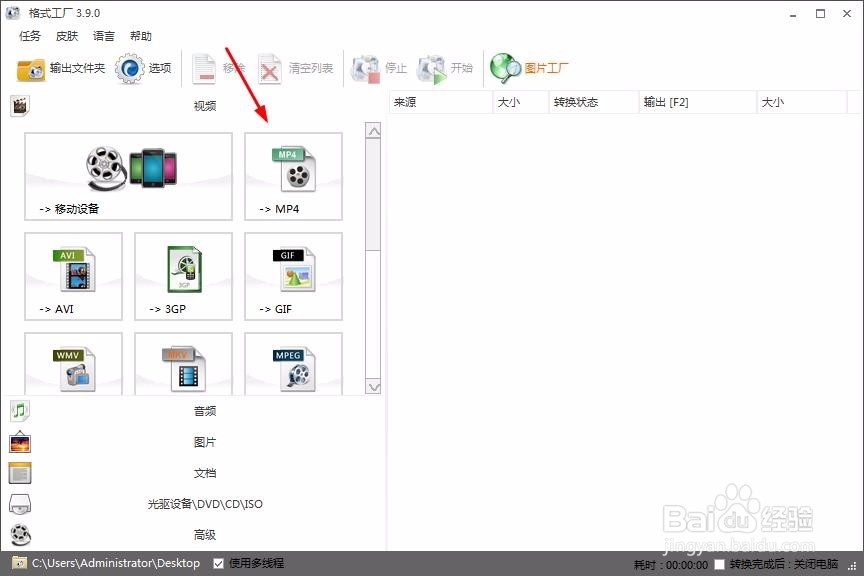Select the MP4 conversion icon
Screen dimensions: 864x576
292,177
